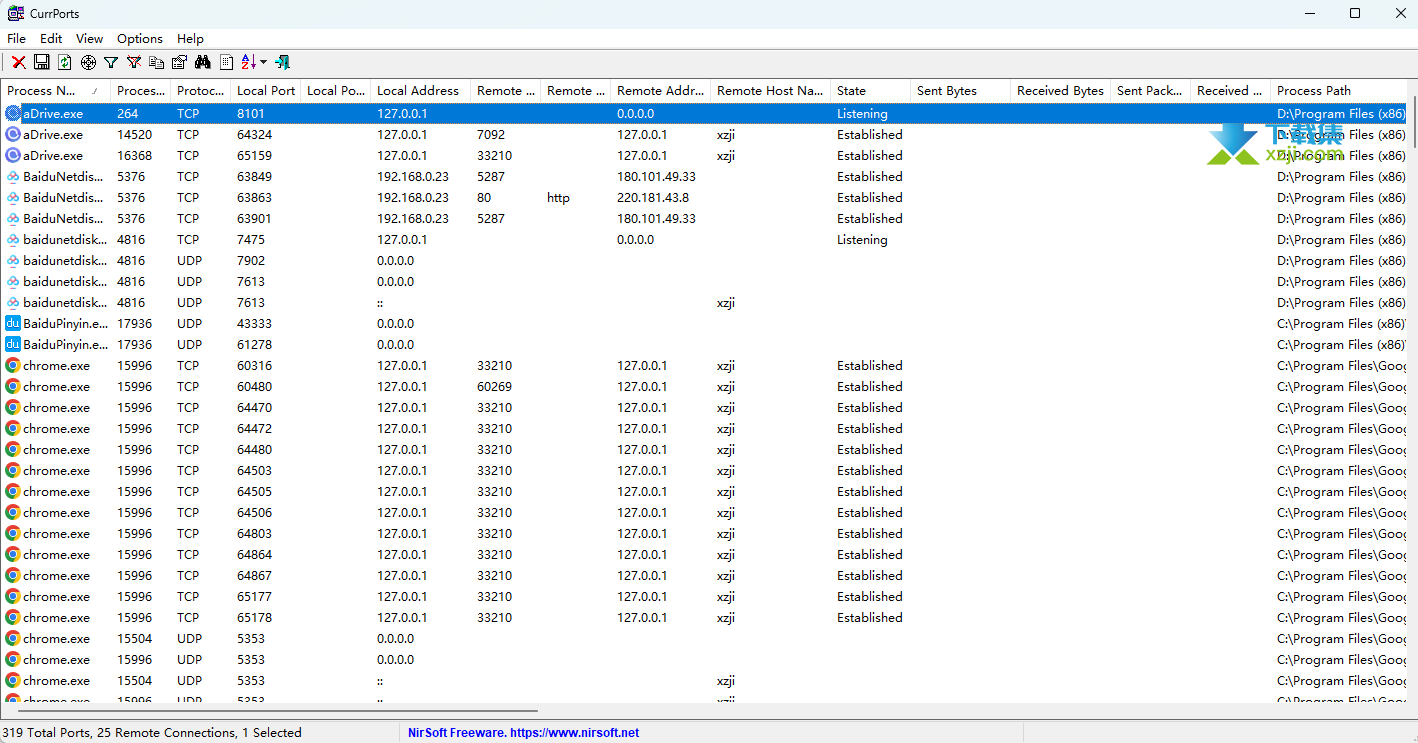The image size is (1418, 743).
Task: Click local port 64472 cell
Action: 254,428
